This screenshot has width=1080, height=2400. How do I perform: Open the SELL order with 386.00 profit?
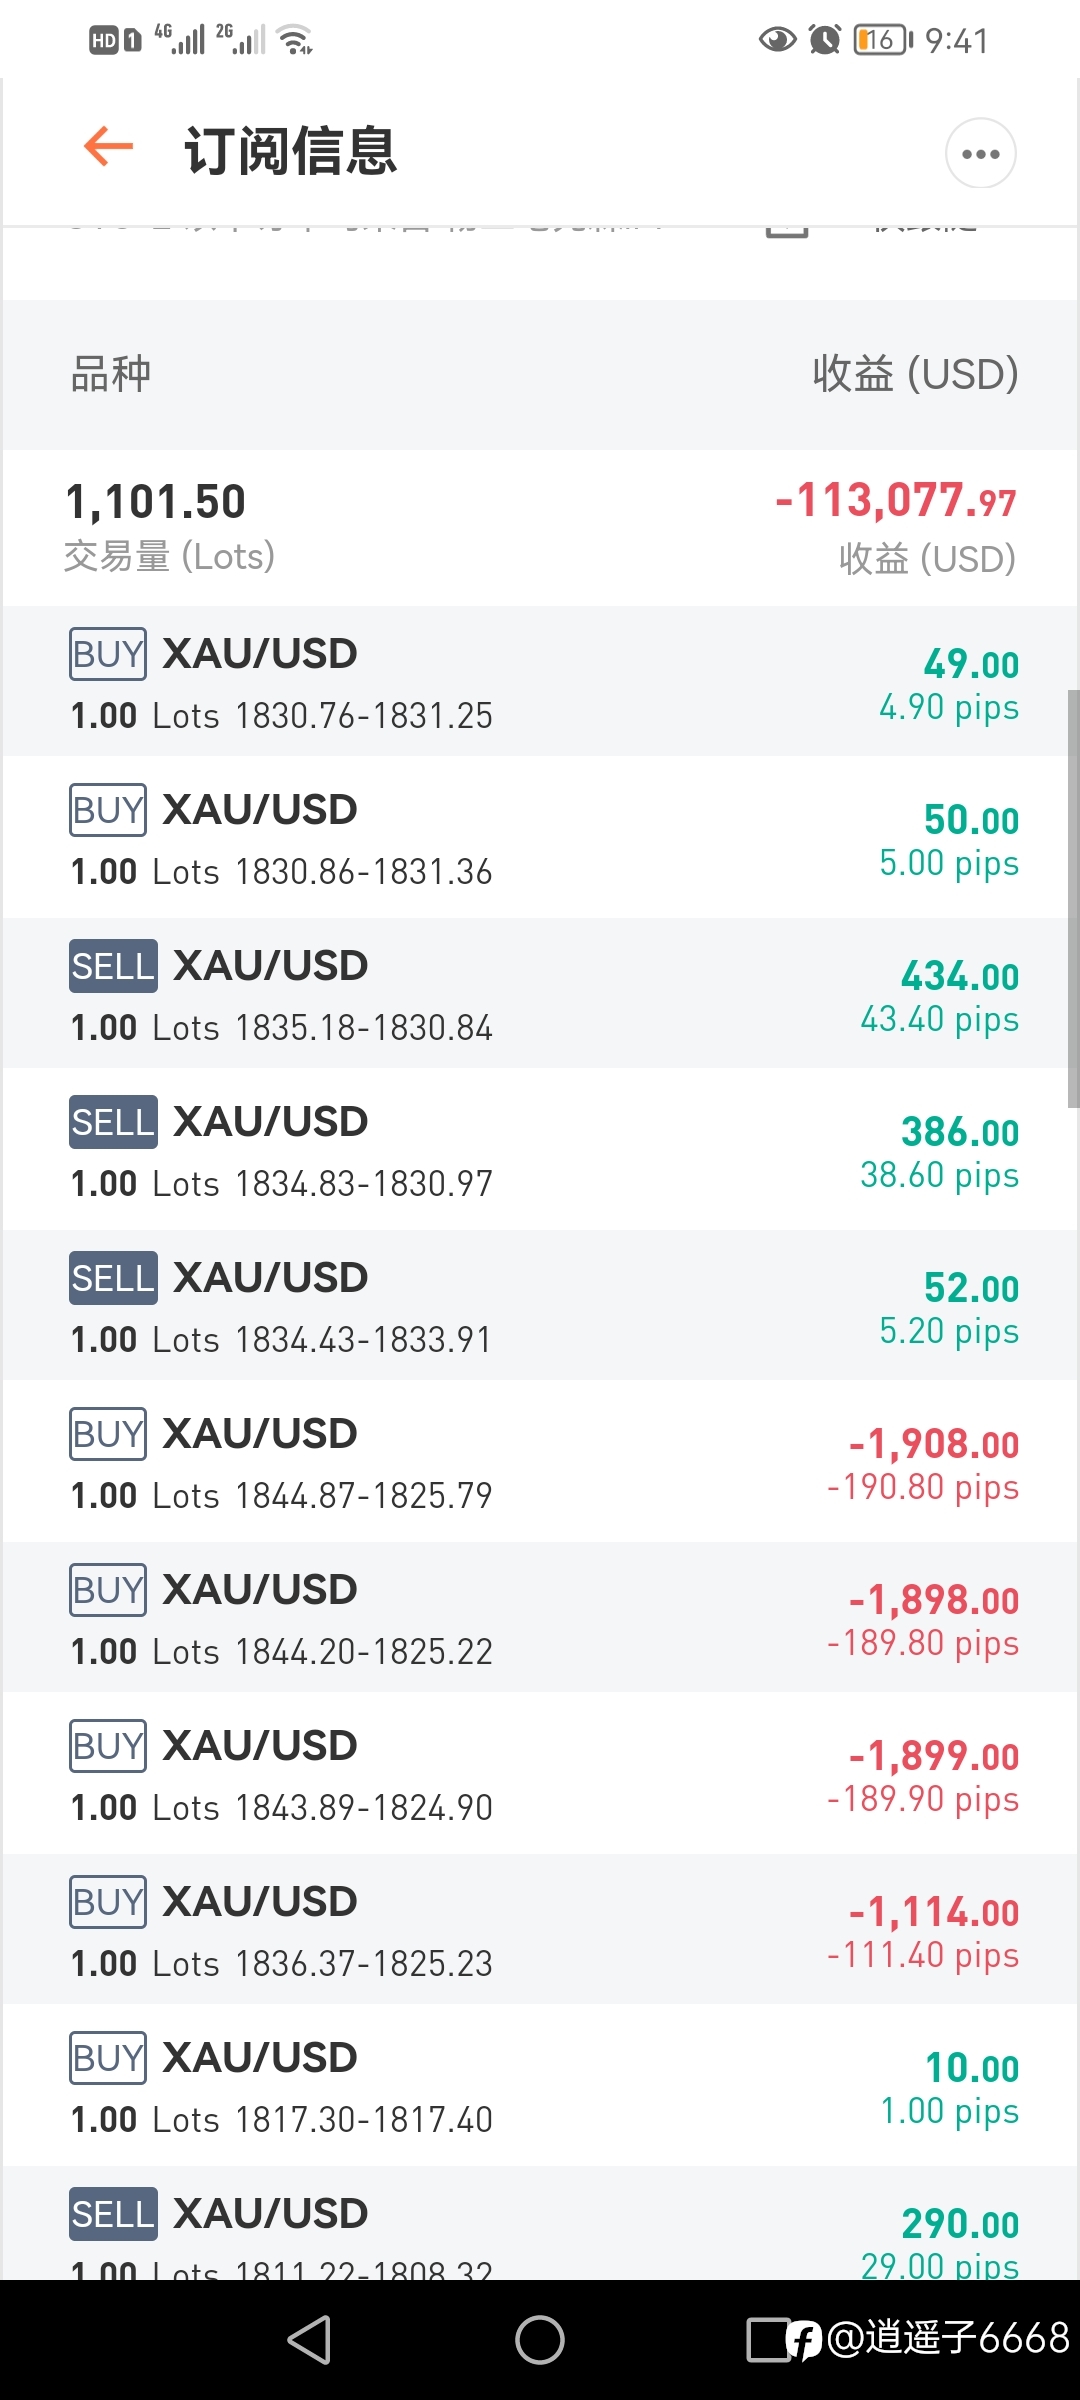[540, 1151]
